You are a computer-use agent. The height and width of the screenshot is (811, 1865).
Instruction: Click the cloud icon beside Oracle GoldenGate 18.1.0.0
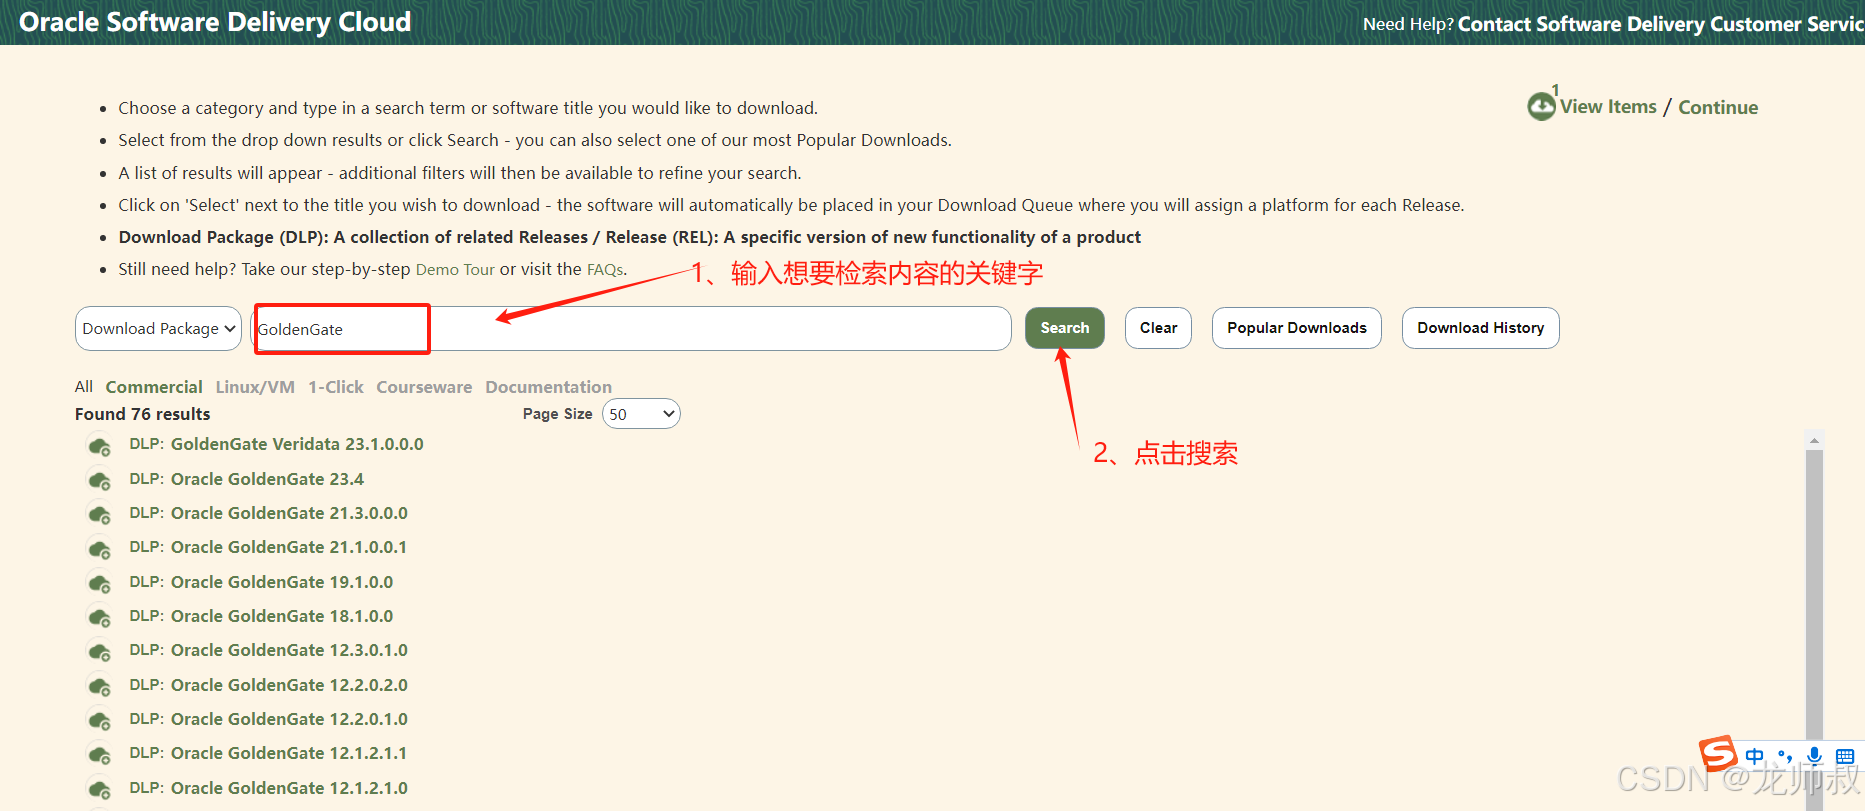pyautogui.click(x=99, y=618)
